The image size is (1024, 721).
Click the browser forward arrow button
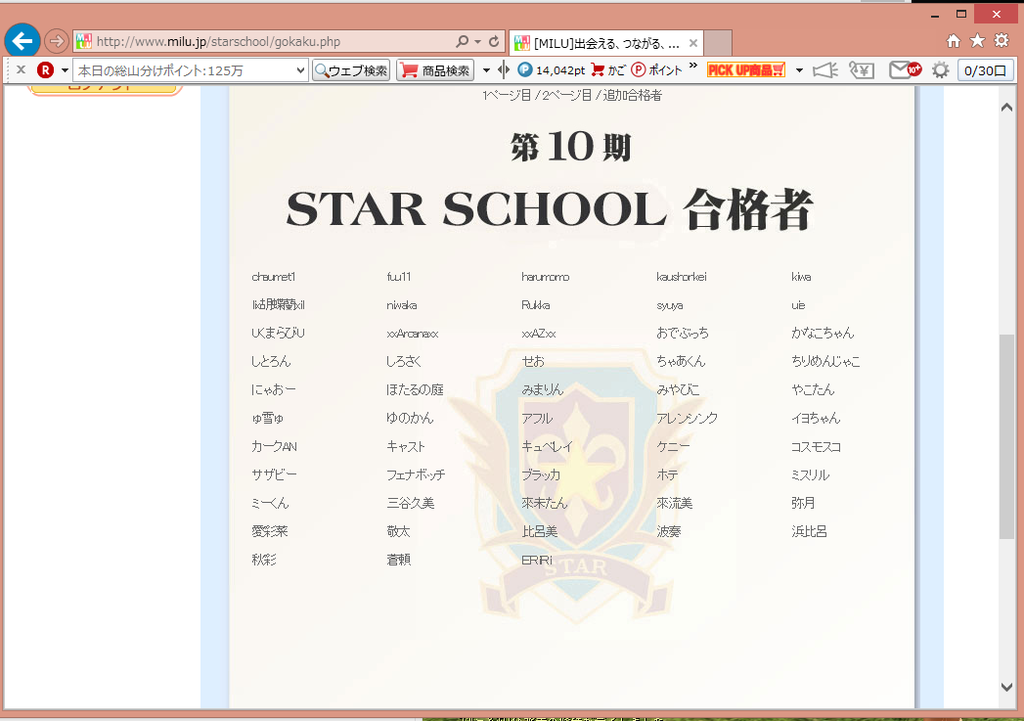[x=56, y=41]
